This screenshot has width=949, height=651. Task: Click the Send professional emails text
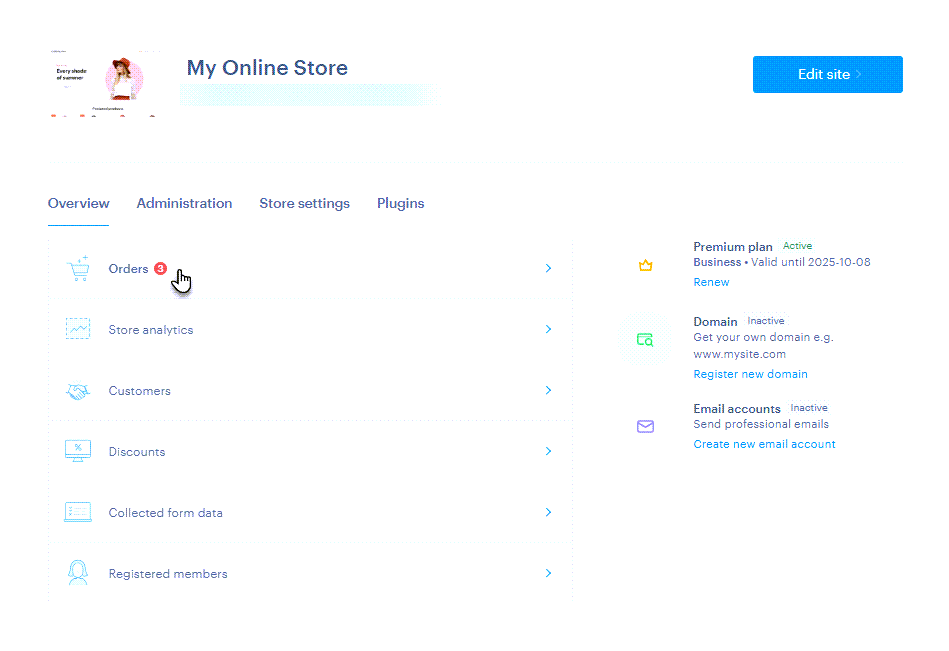761,424
